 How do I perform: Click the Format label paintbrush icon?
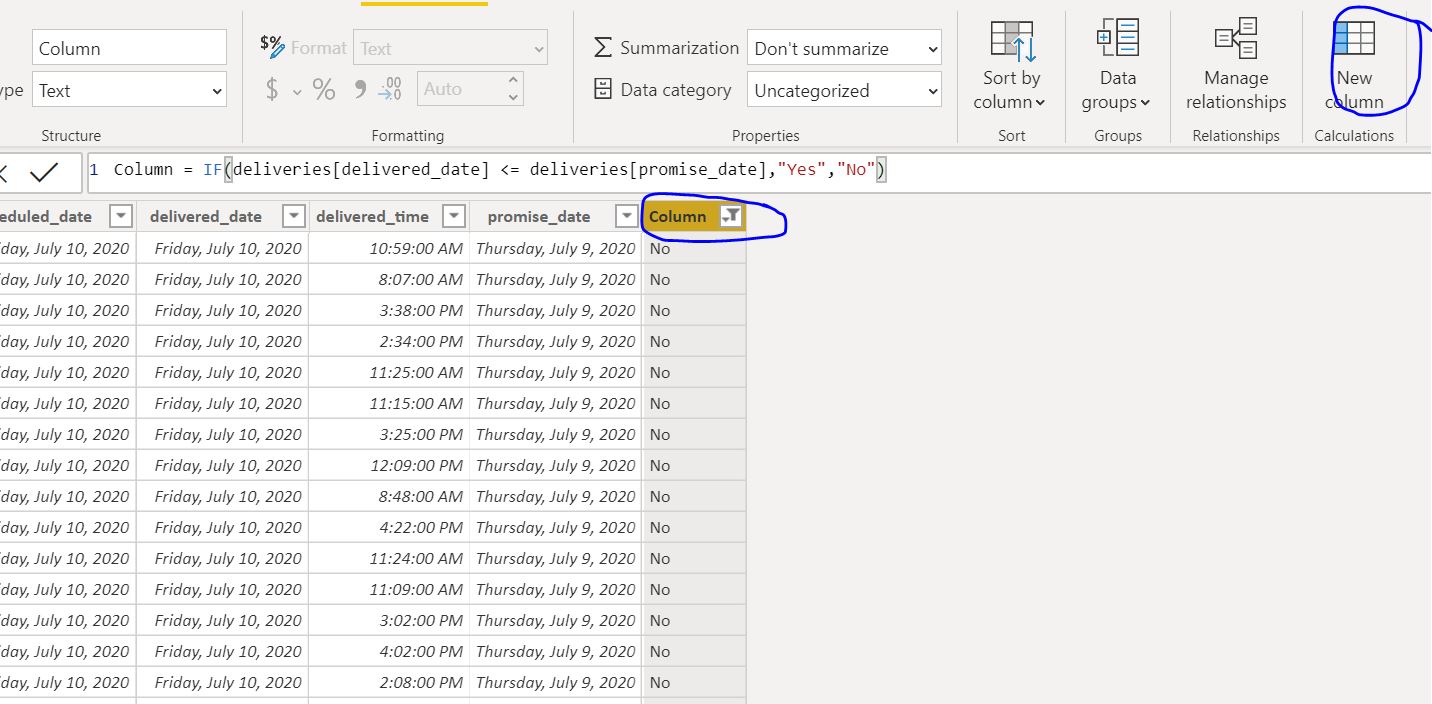click(x=271, y=46)
